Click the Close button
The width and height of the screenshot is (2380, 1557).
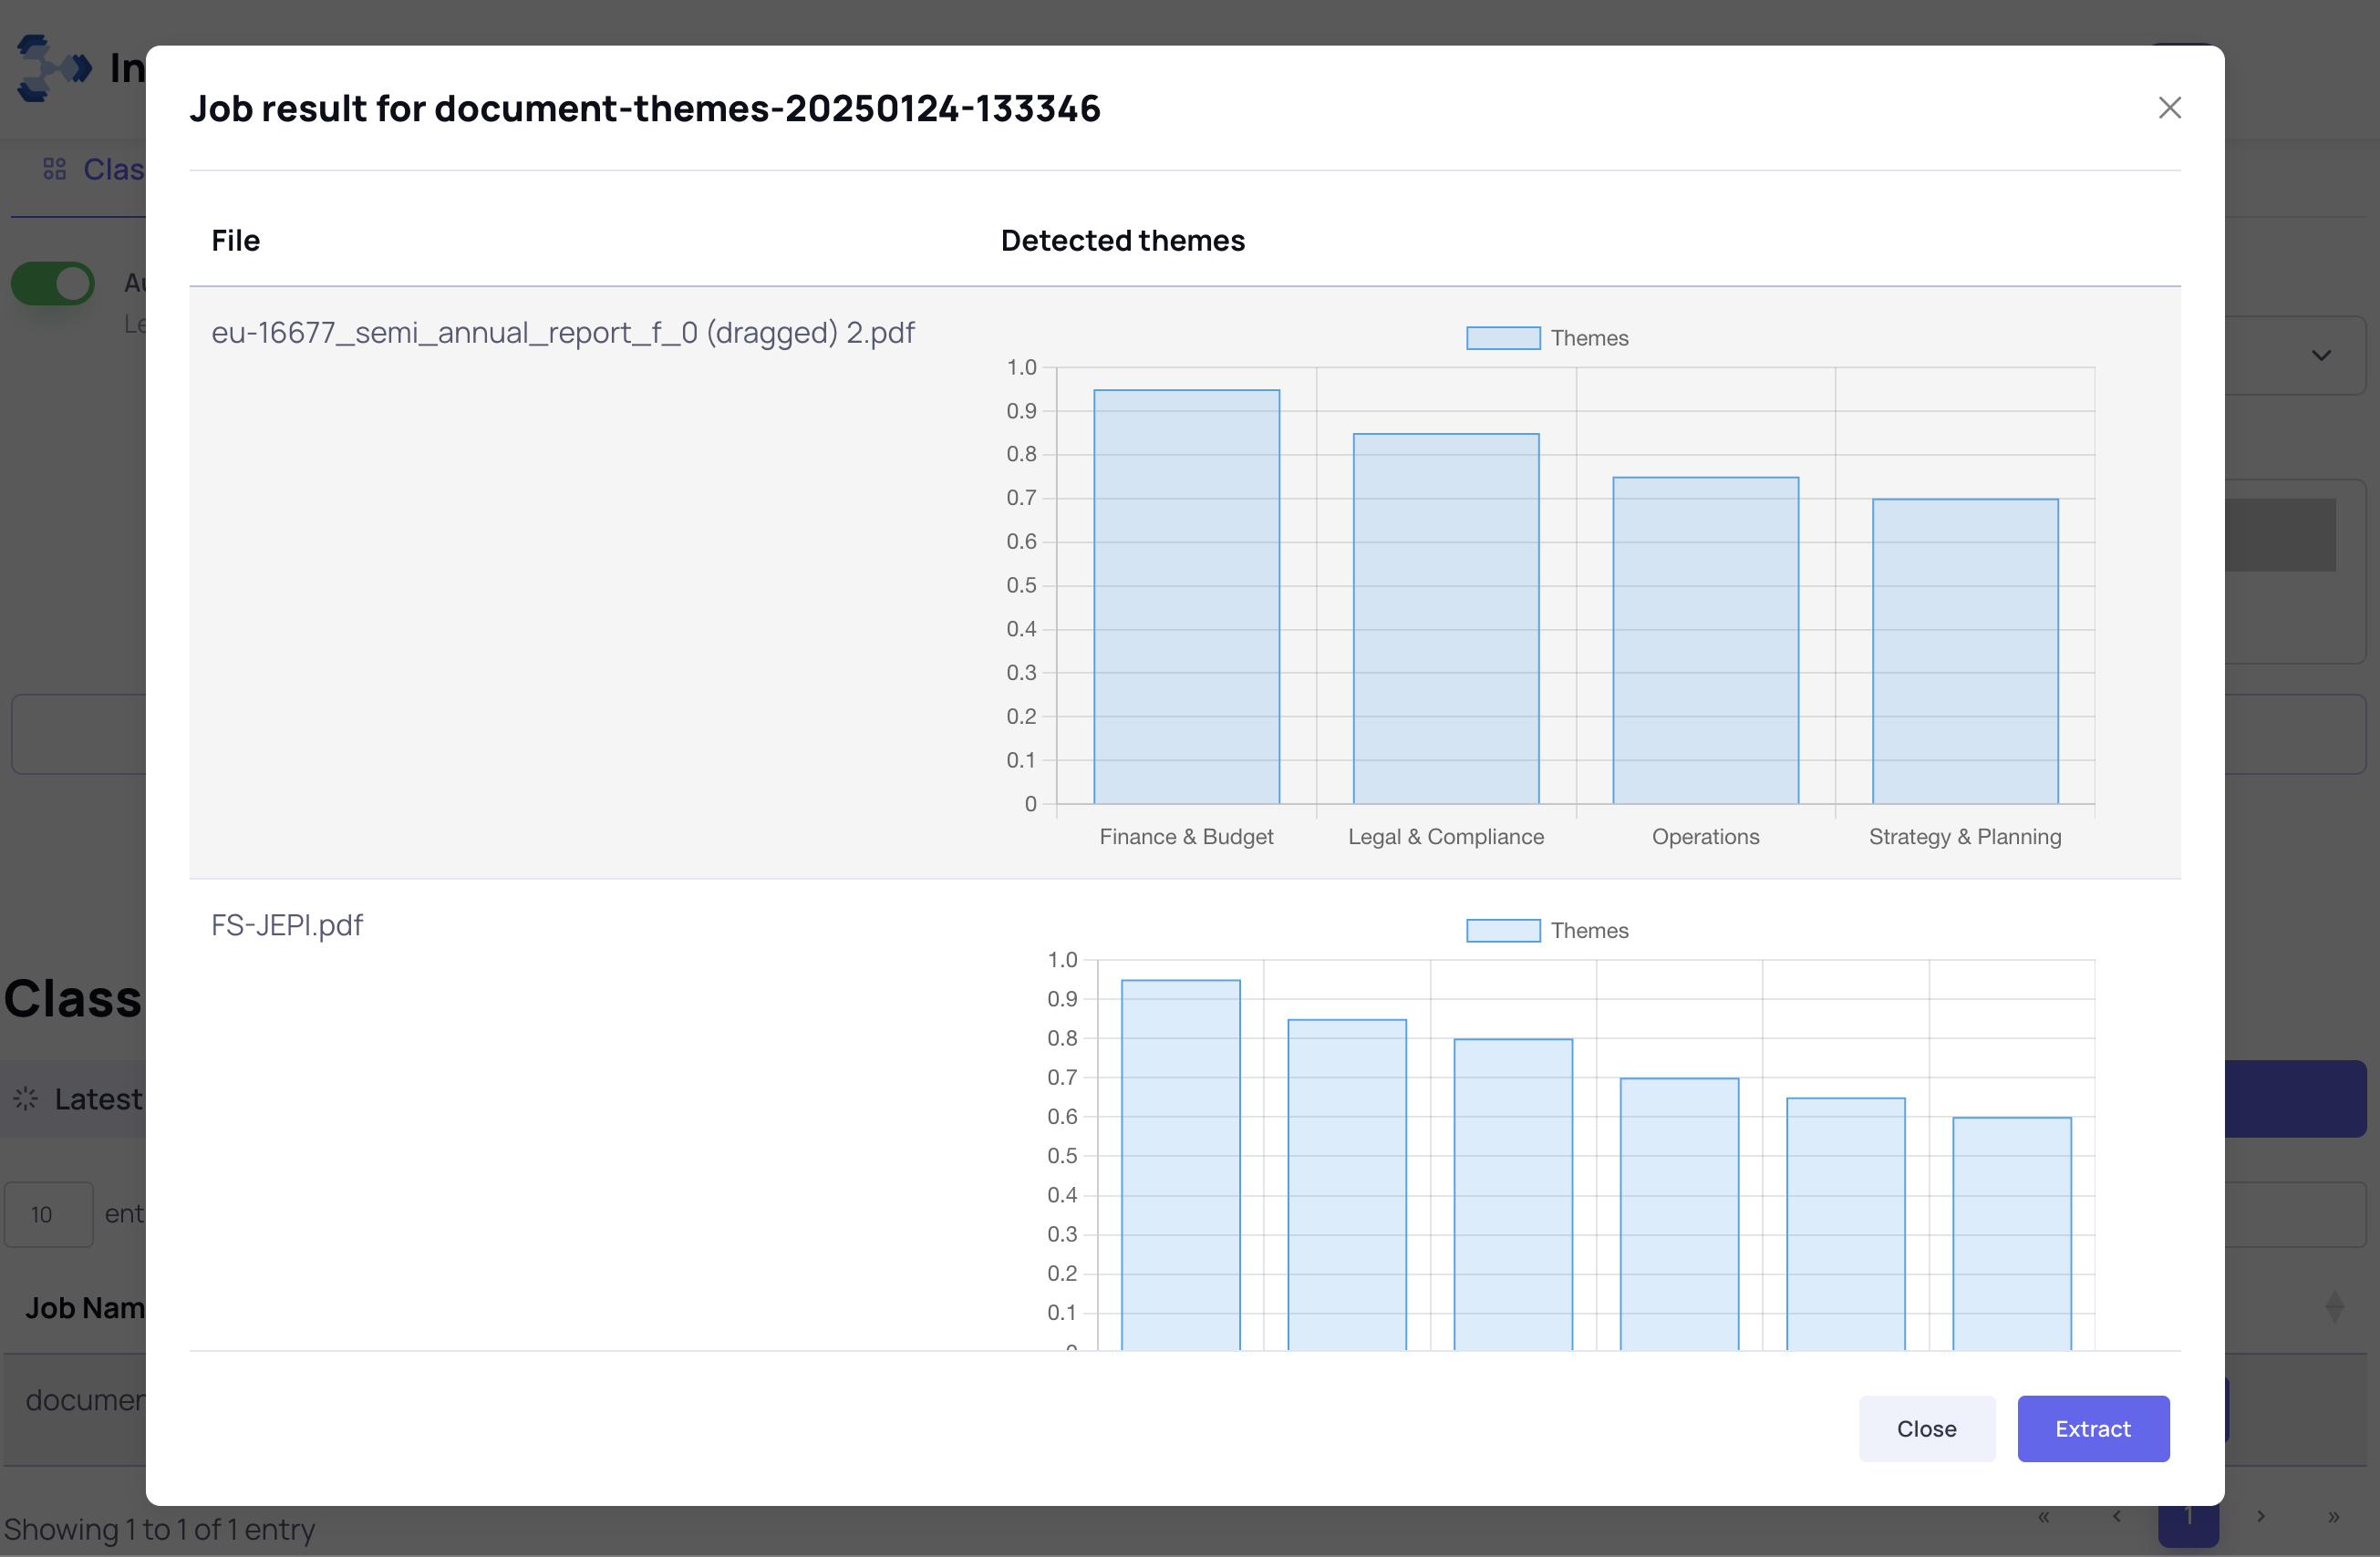pos(1925,1428)
